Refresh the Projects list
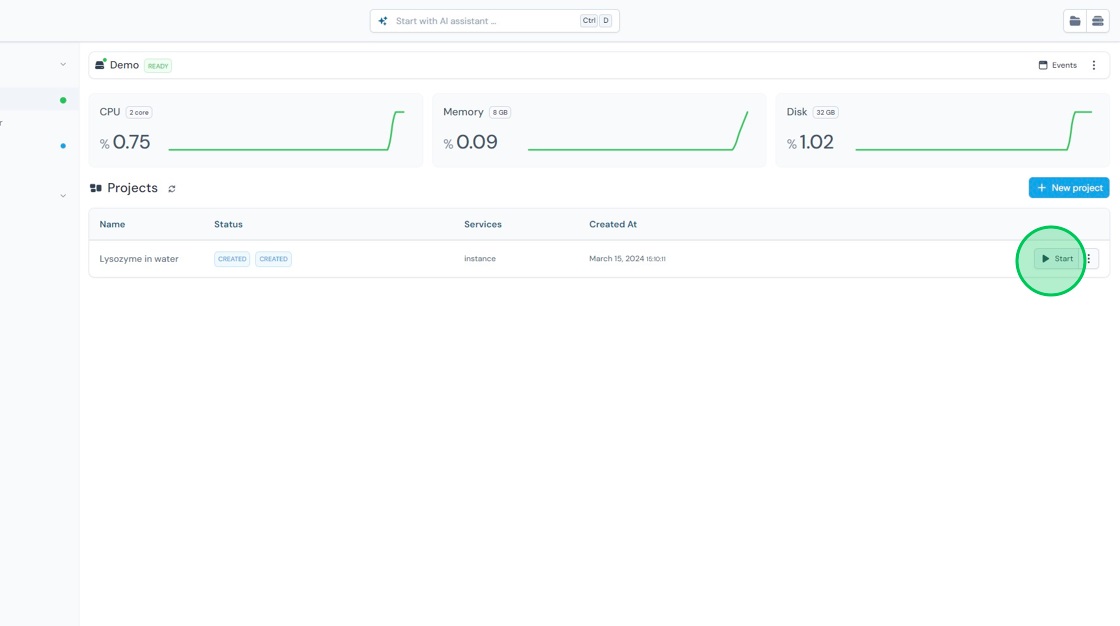1120x626 pixels. [x=171, y=189]
